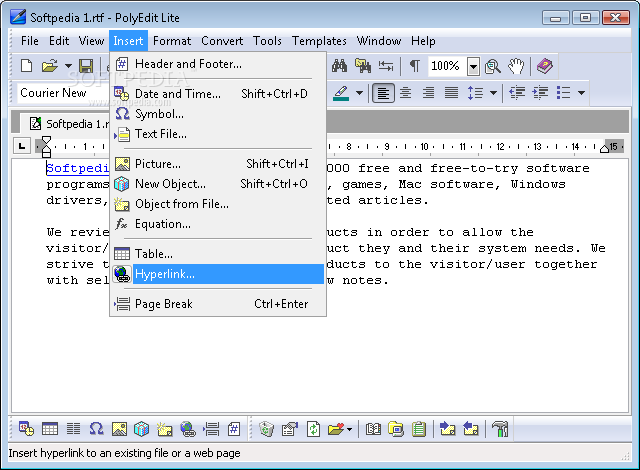Select Object from File menu item
The height and width of the screenshot is (470, 640).
218,204
